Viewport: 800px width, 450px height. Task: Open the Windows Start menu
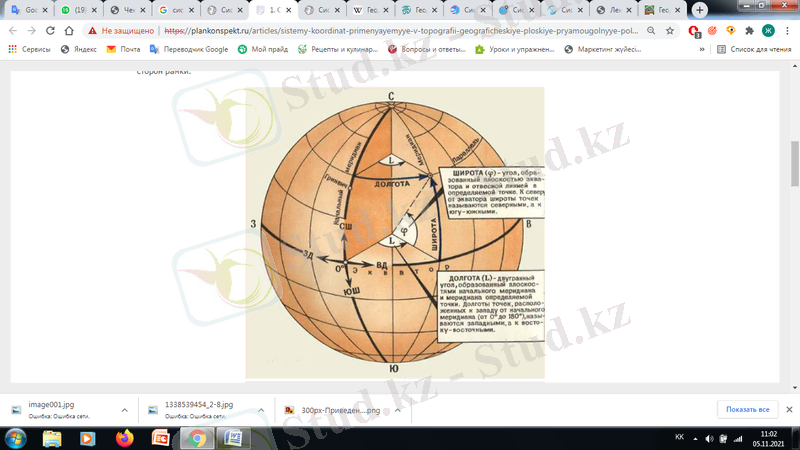pos(17,438)
